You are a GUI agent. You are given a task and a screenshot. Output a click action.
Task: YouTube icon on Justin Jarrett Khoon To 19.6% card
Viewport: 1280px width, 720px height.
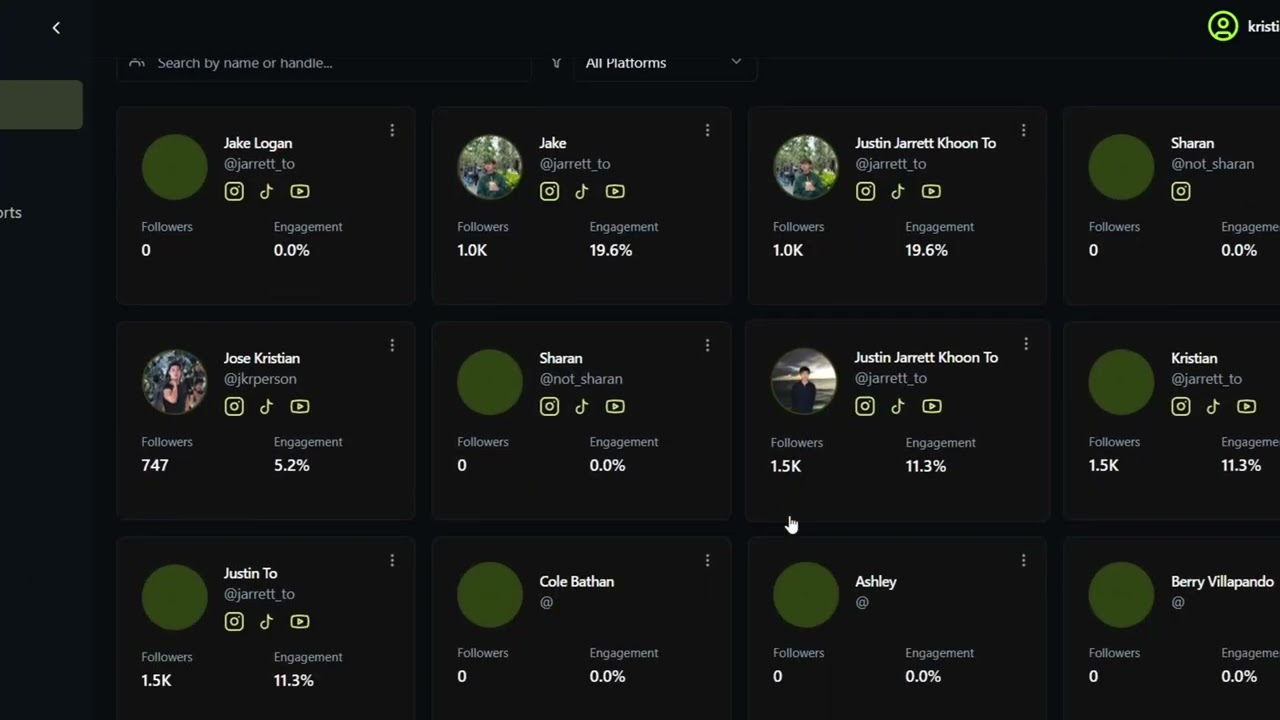931,191
